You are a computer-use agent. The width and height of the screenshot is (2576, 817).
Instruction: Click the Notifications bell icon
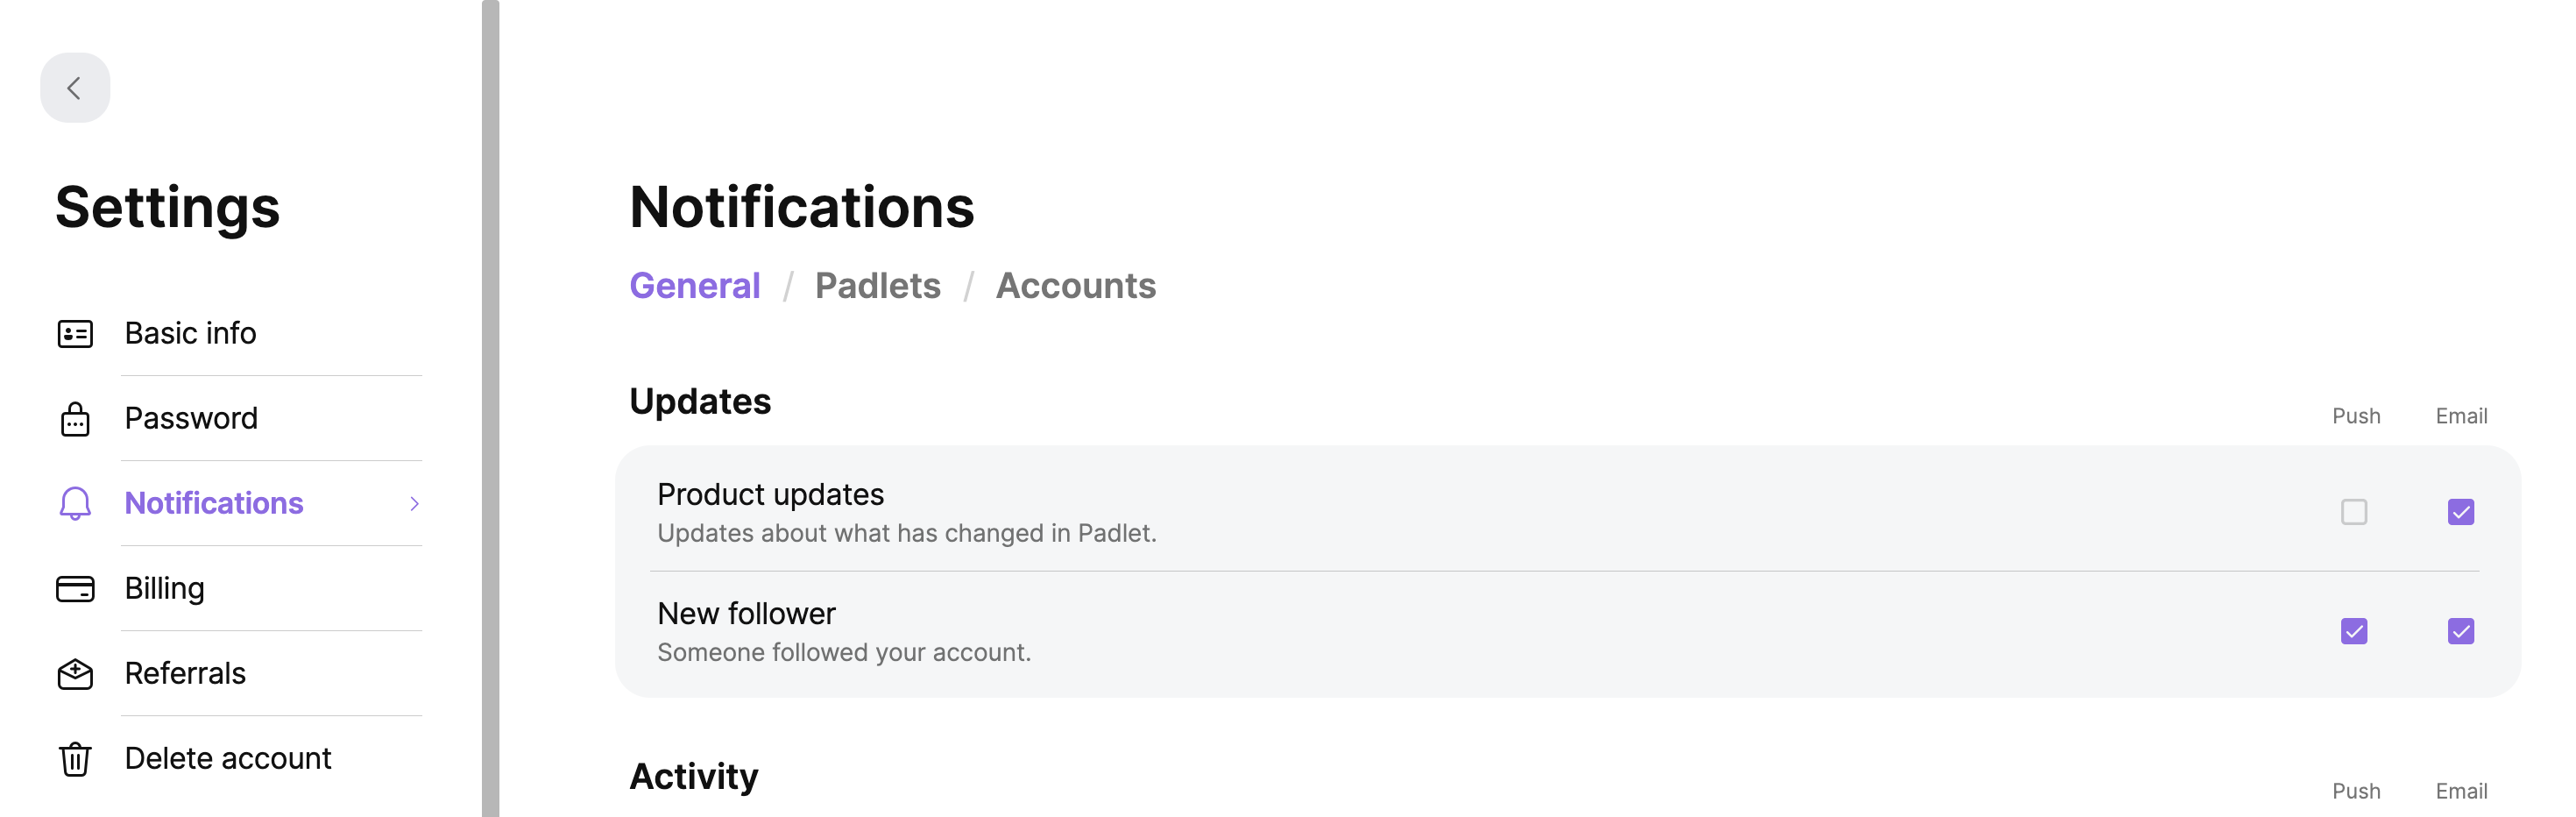click(x=75, y=503)
